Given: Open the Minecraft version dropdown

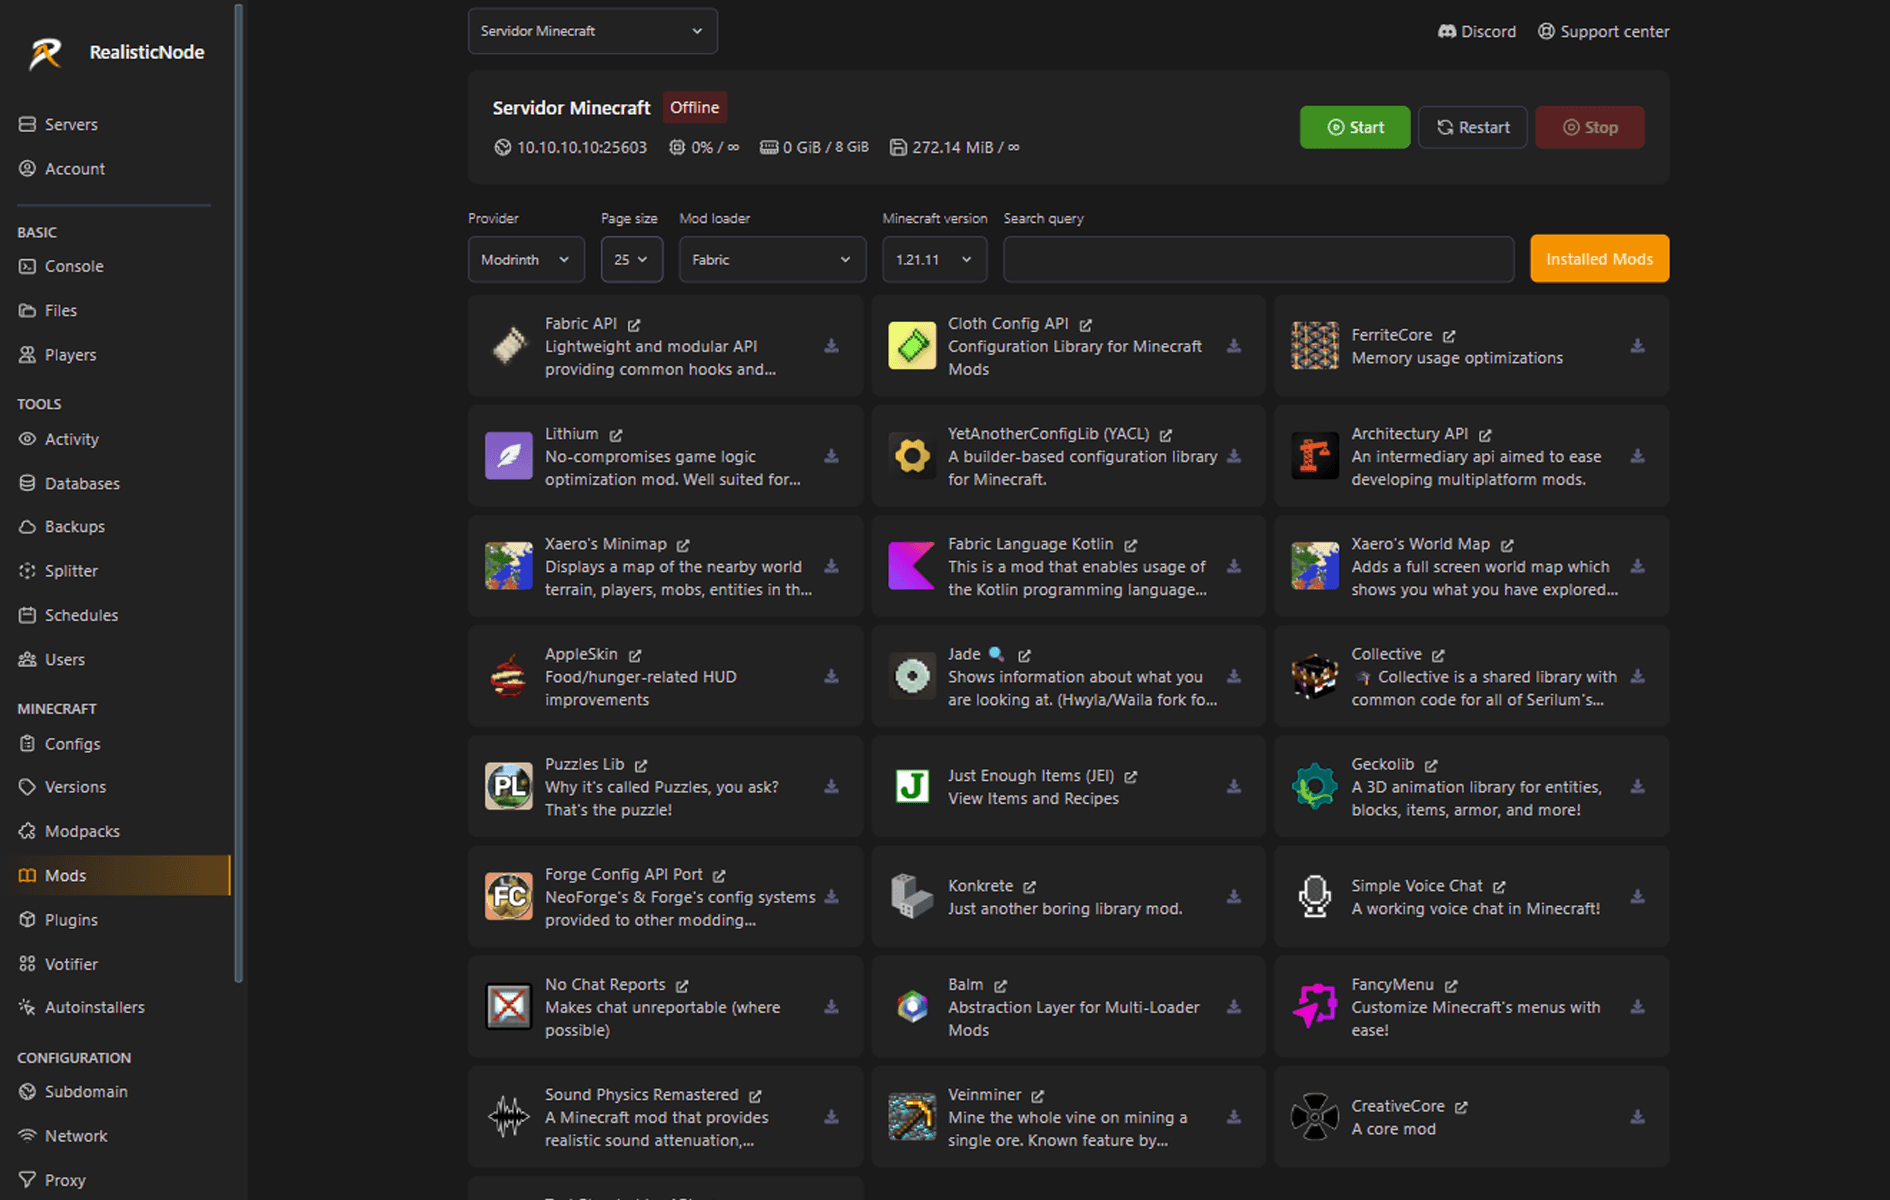Looking at the screenshot, I should pos(934,259).
